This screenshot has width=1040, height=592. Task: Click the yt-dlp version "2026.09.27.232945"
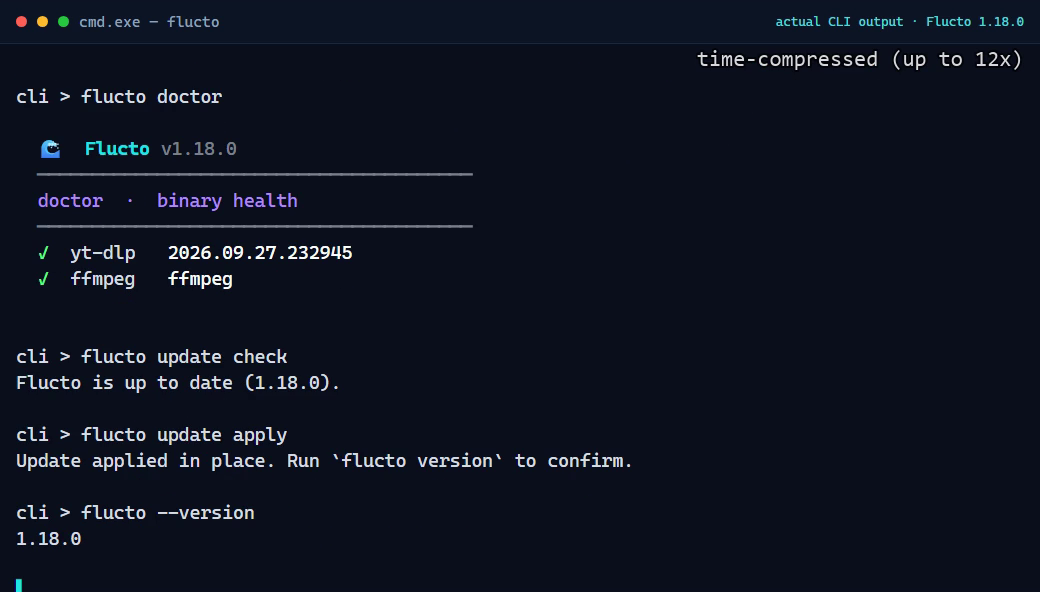pyautogui.click(x=260, y=253)
